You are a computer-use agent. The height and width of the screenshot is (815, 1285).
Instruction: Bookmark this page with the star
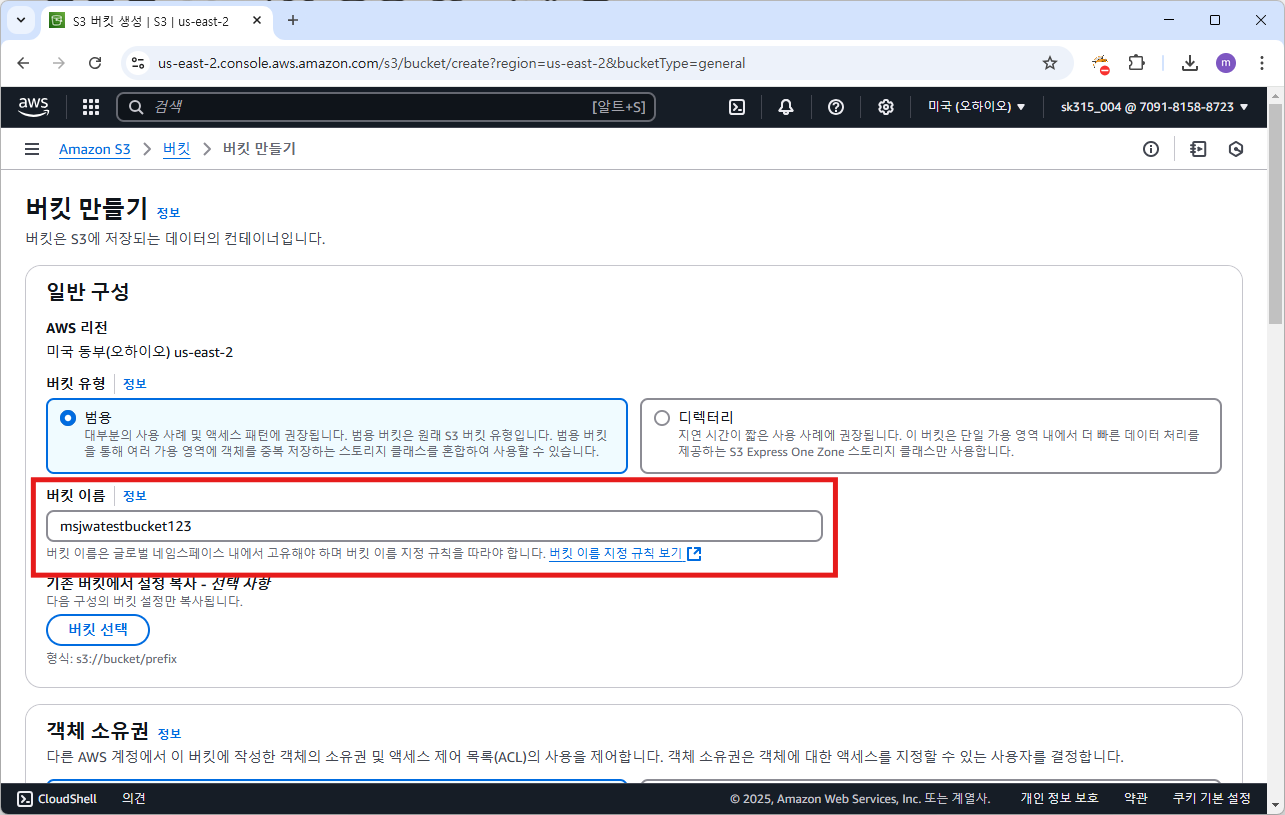[1050, 63]
